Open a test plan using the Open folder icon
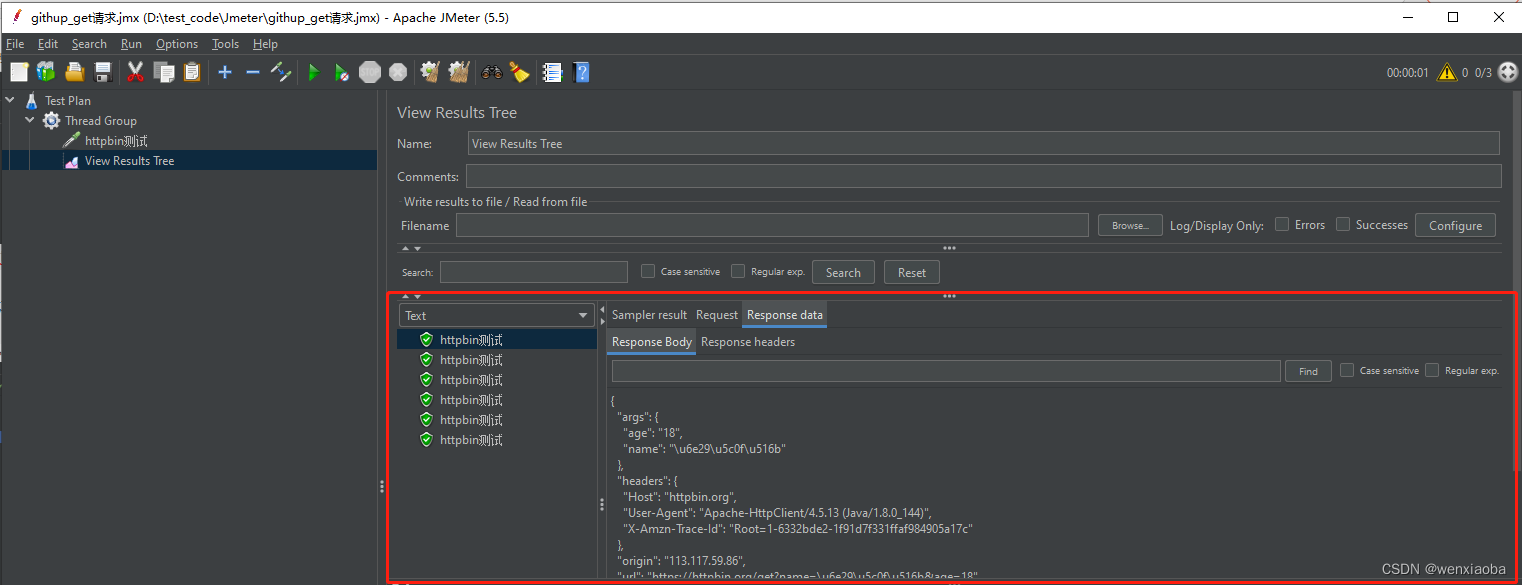1522x585 pixels. coord(74,72)
